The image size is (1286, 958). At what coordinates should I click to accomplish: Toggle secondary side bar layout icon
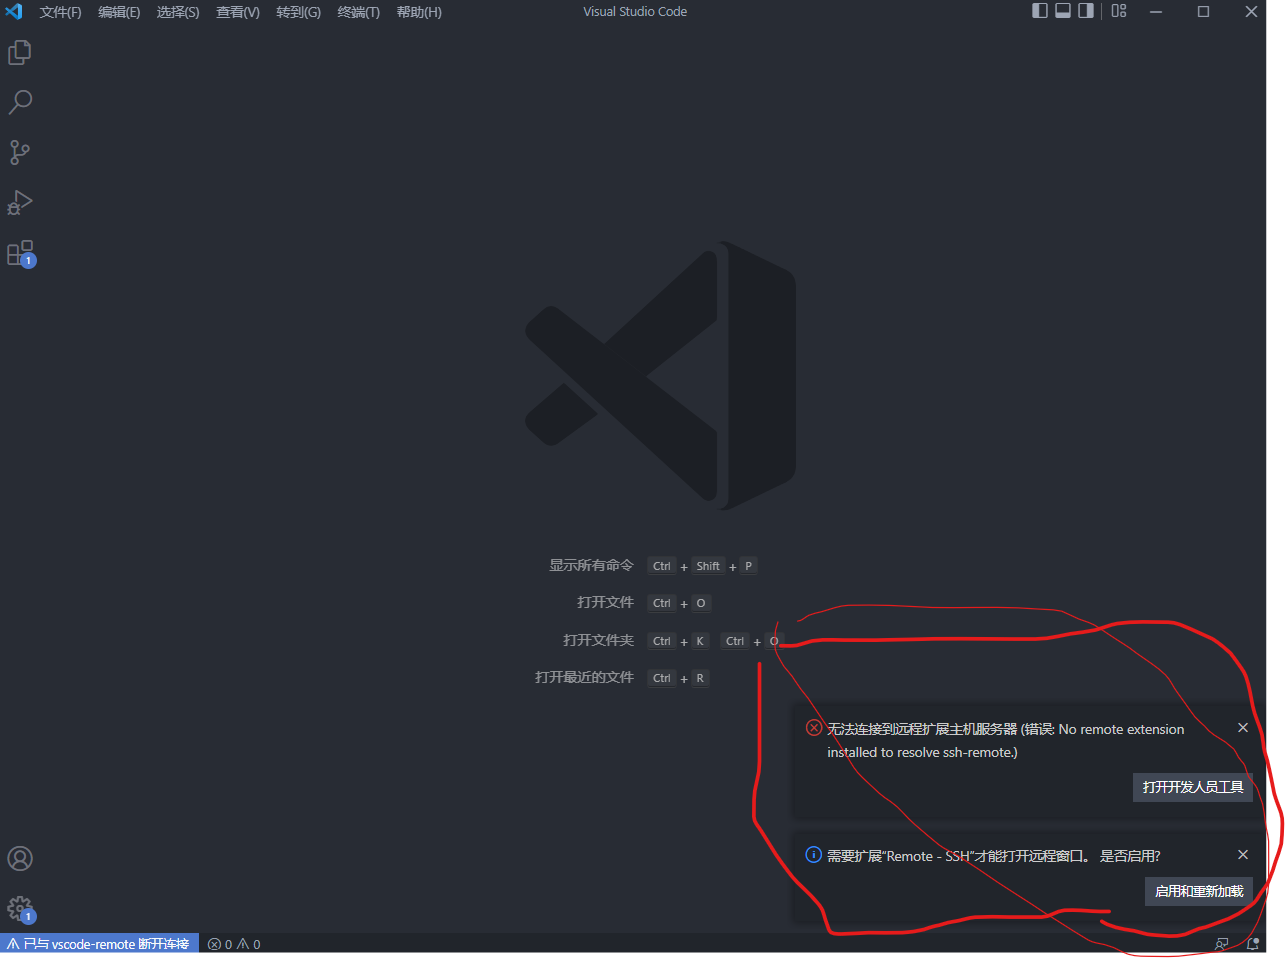[1086, 11]
